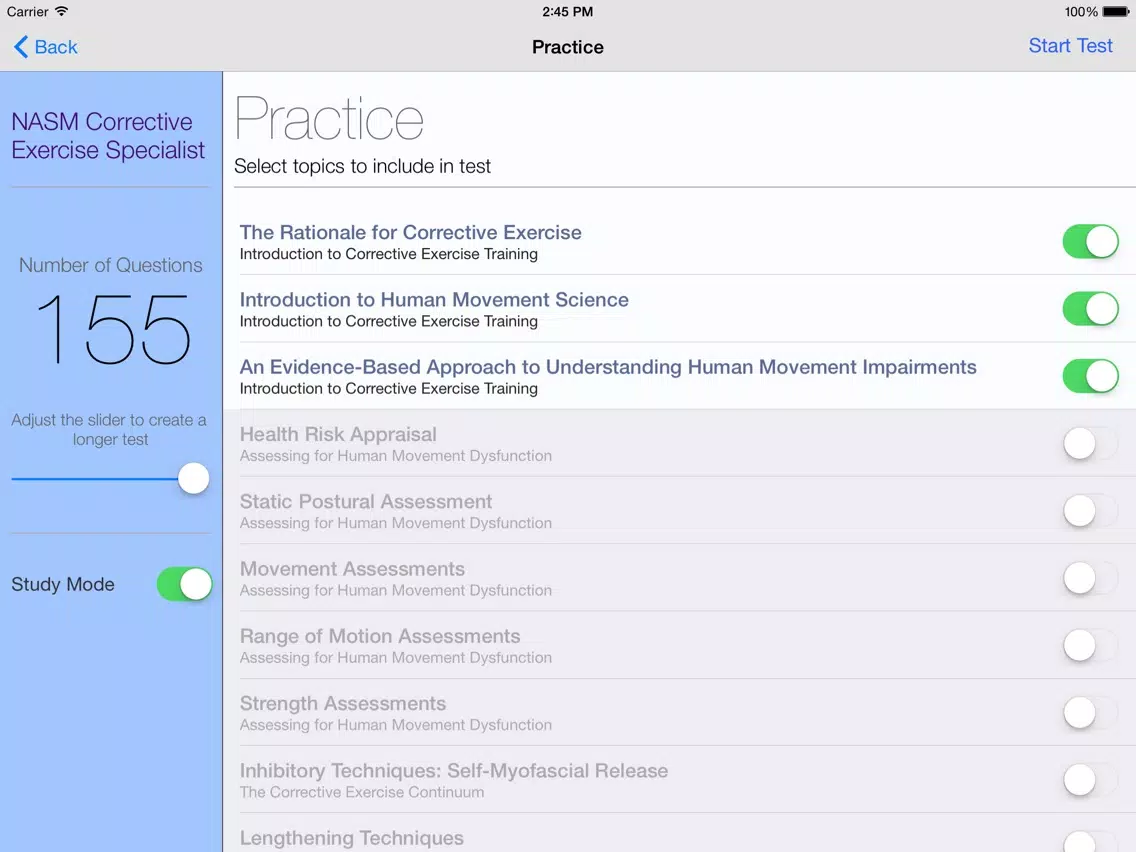Toggle the Study Mode switch off
1136x852 pixels.
185,584
